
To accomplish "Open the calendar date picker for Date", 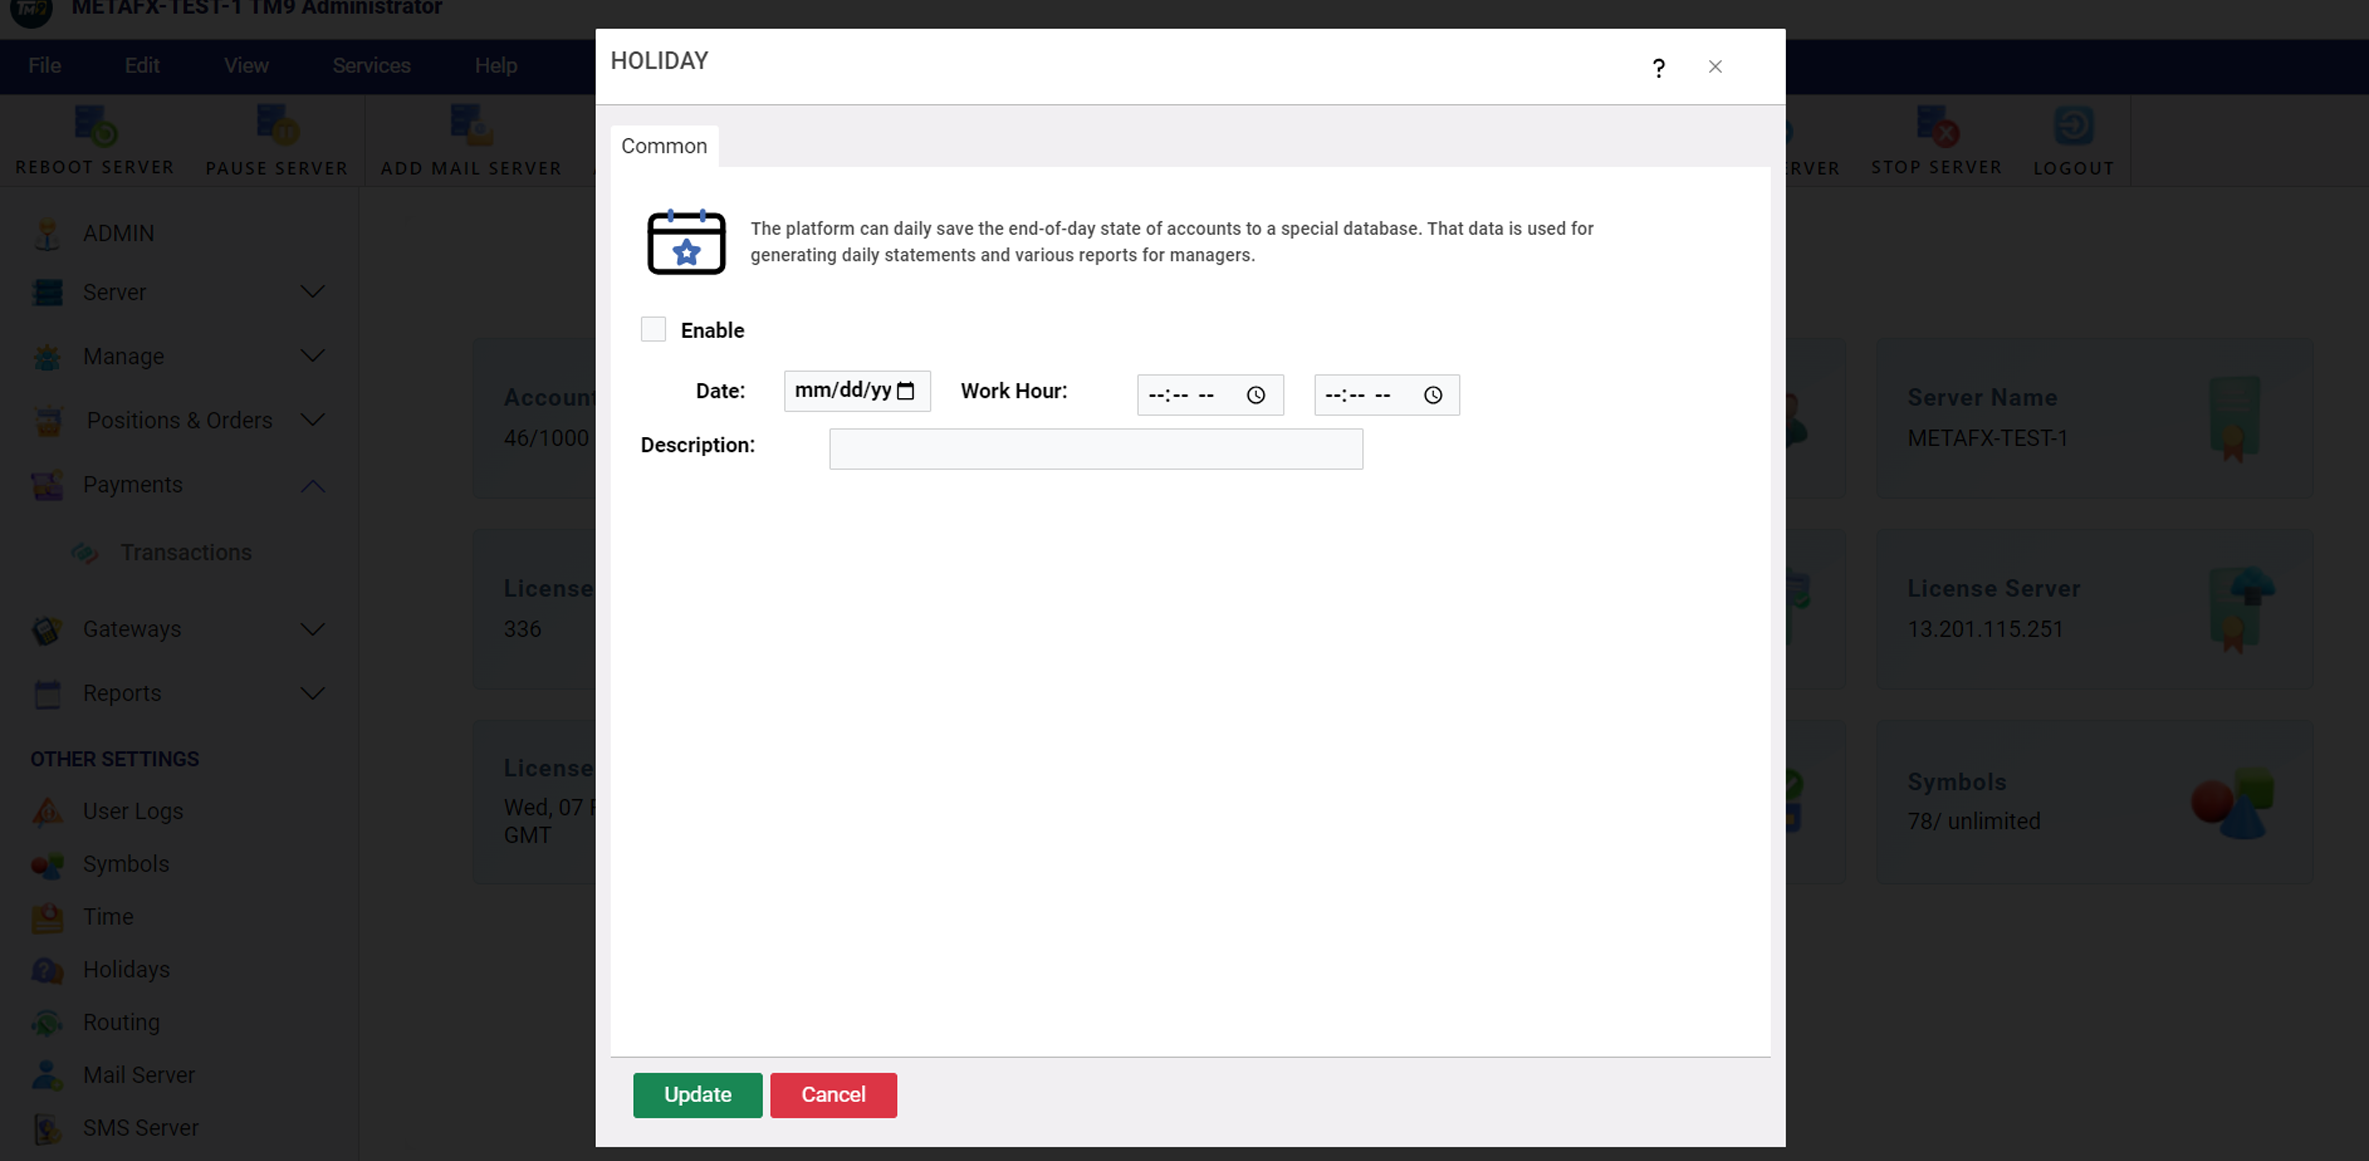I will tap(908, 391).
